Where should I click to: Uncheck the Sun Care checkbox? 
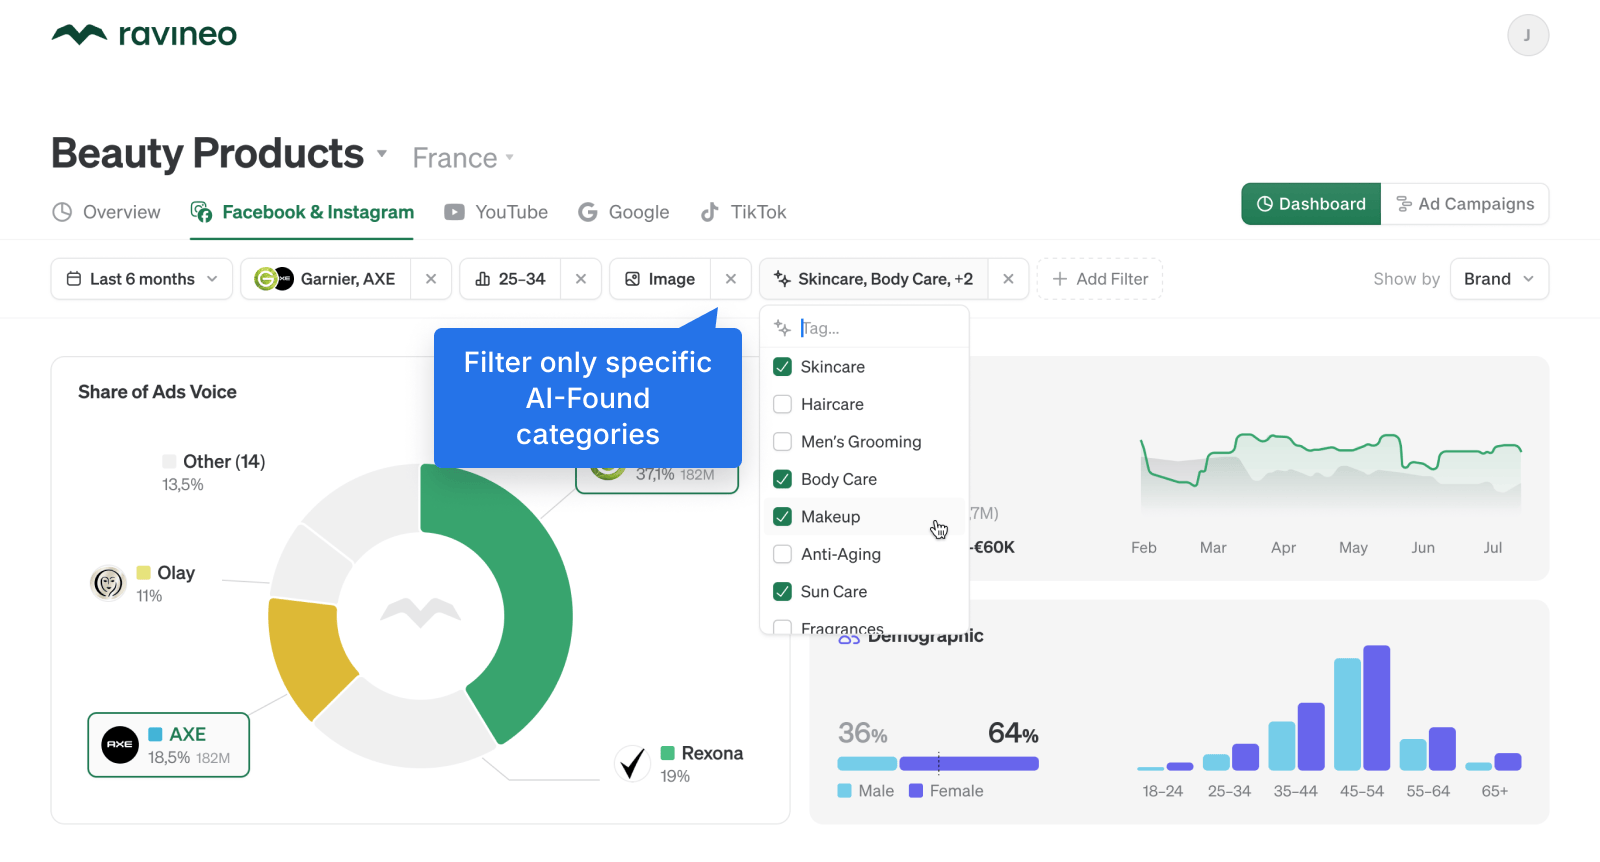tap(783, 592)
